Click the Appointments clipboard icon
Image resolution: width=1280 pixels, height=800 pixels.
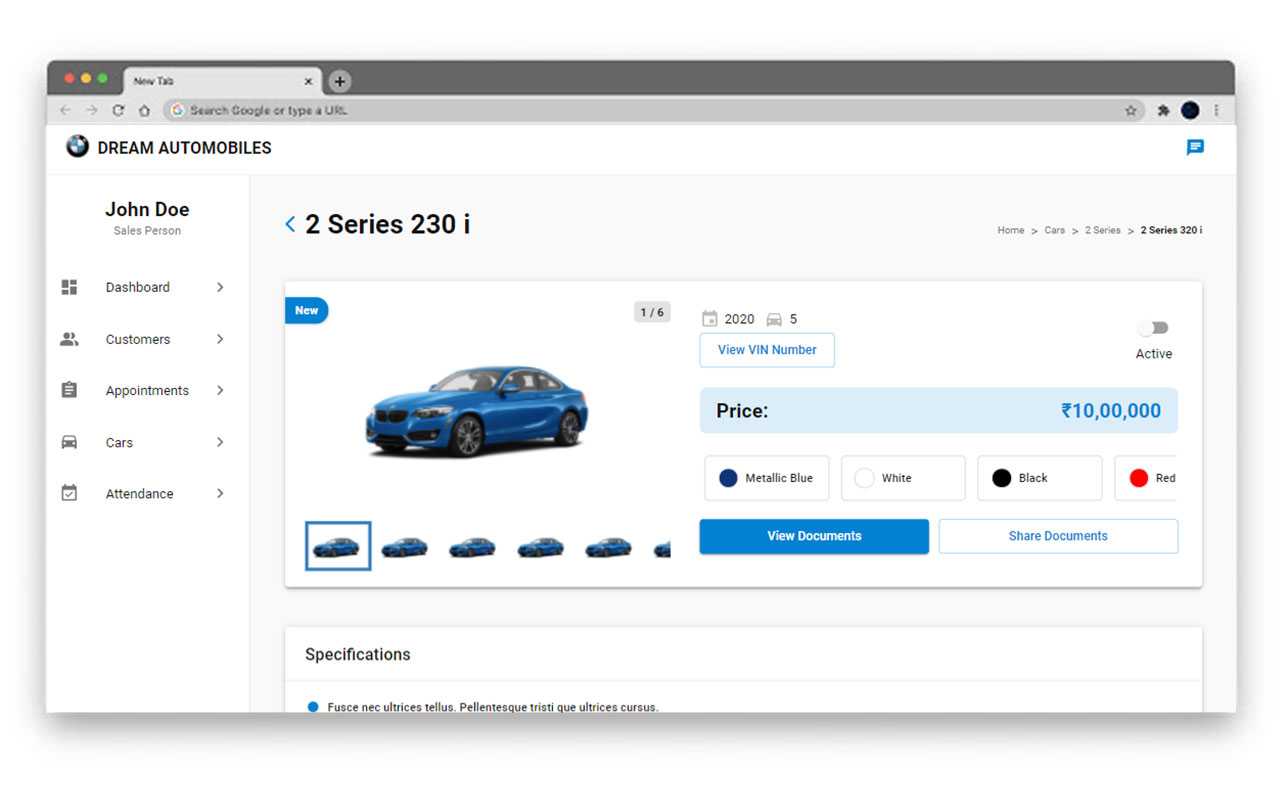click(x=69, y=390)
